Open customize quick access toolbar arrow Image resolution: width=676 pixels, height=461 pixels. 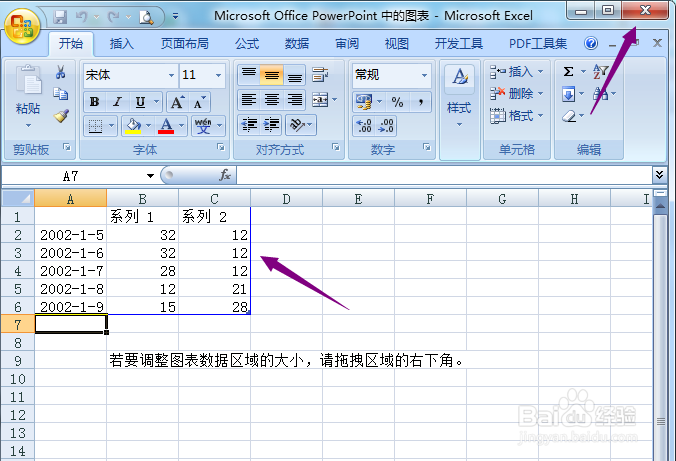[x=175, y=16]
